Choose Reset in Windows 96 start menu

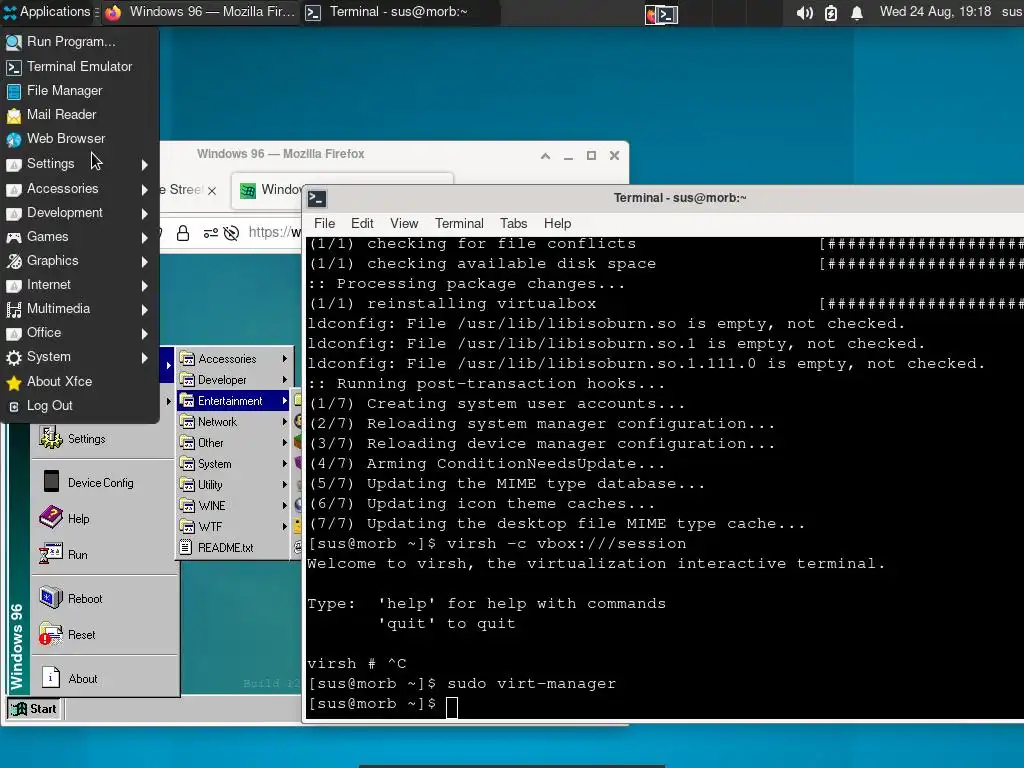104,634
